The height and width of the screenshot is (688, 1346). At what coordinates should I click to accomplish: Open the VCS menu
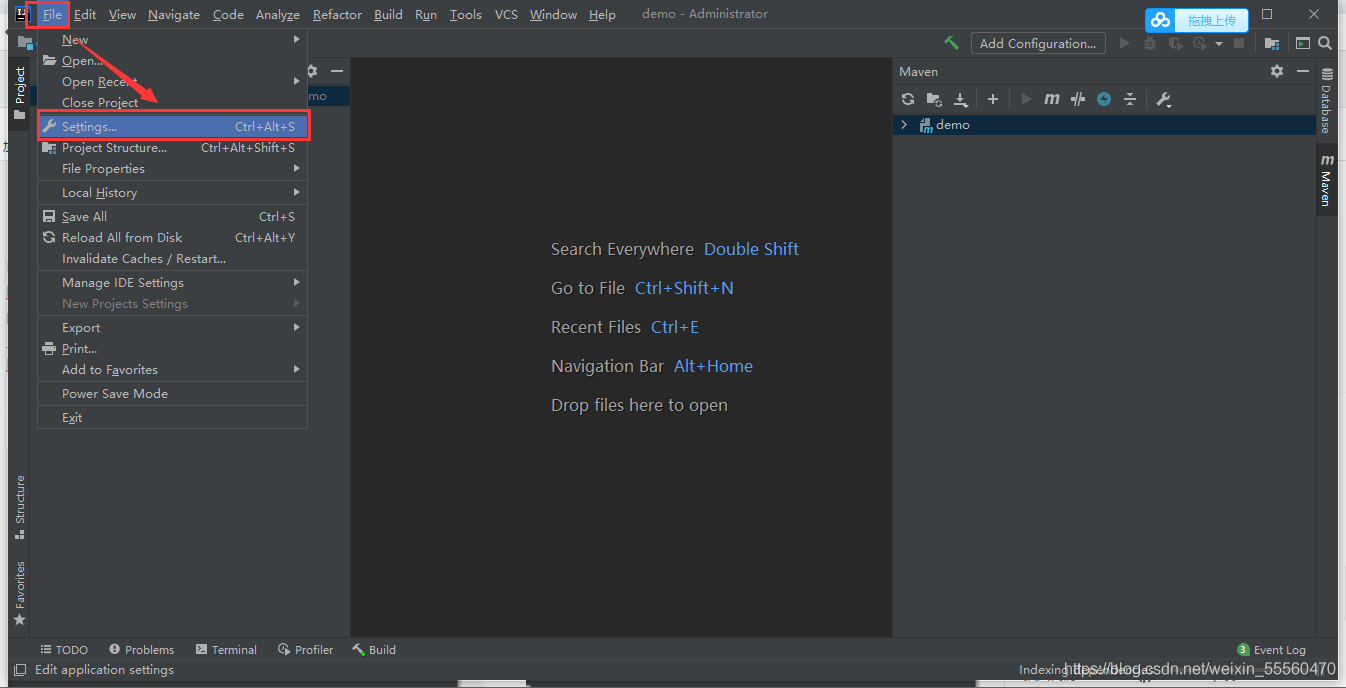tap(506, 14)
